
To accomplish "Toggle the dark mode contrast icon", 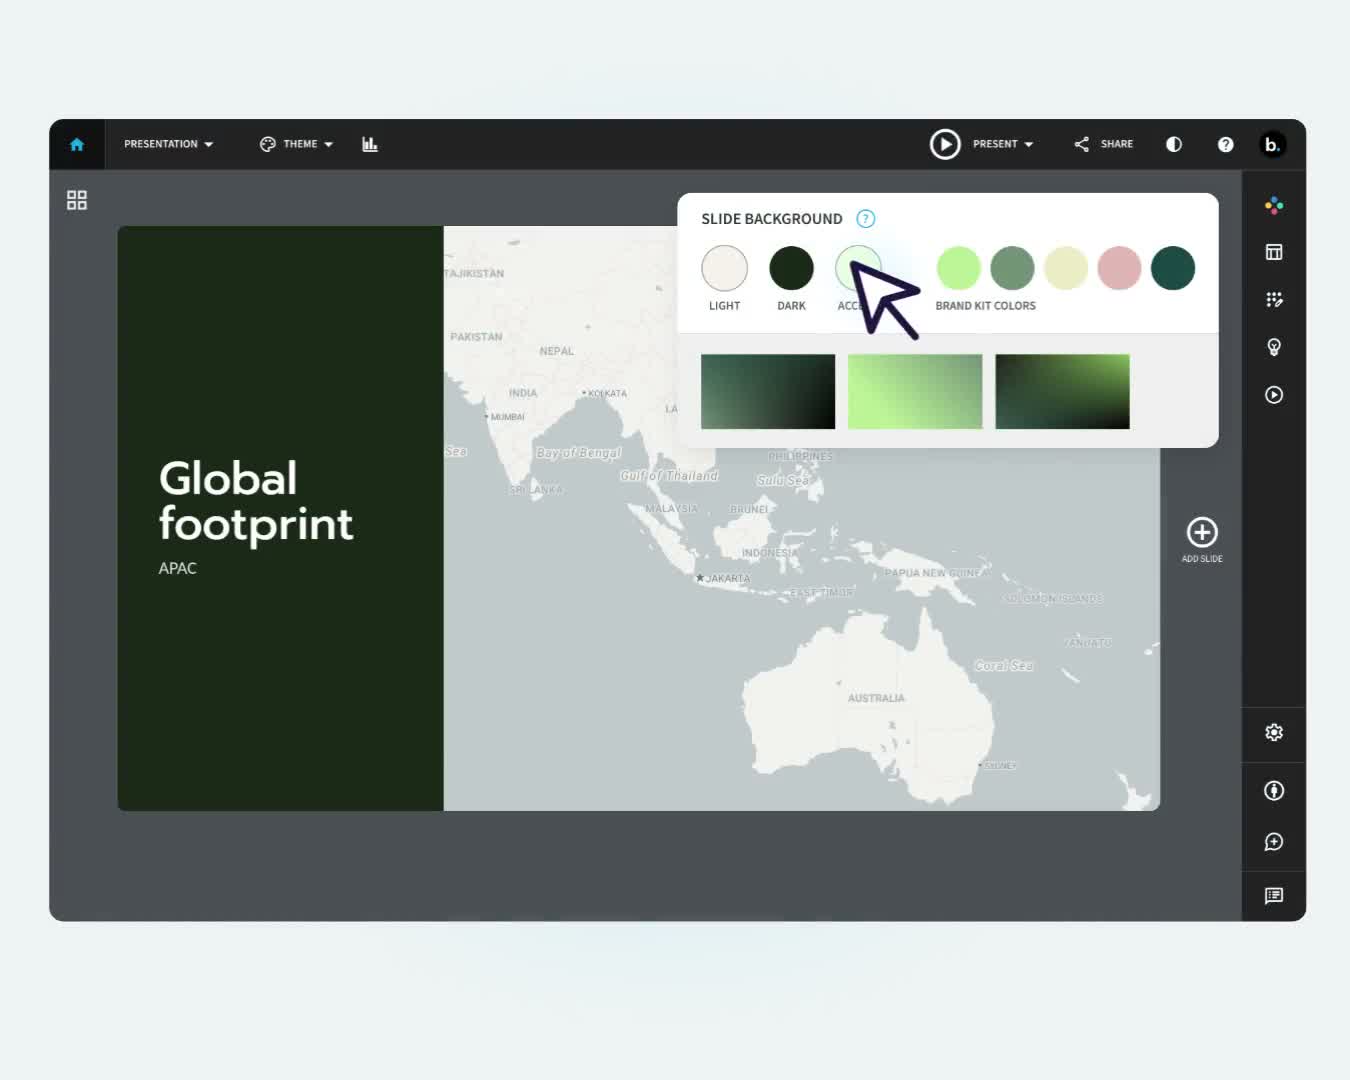I will click(1174, 144).
